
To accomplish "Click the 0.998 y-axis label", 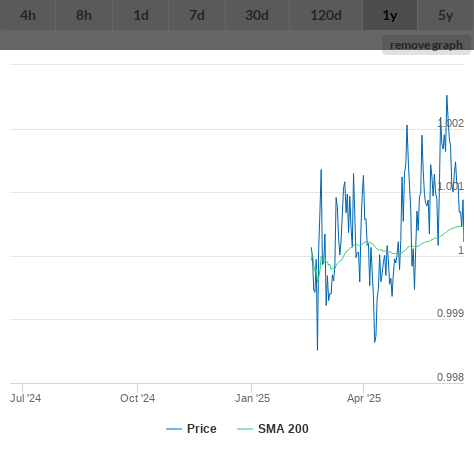I will (x=450, y=377).
